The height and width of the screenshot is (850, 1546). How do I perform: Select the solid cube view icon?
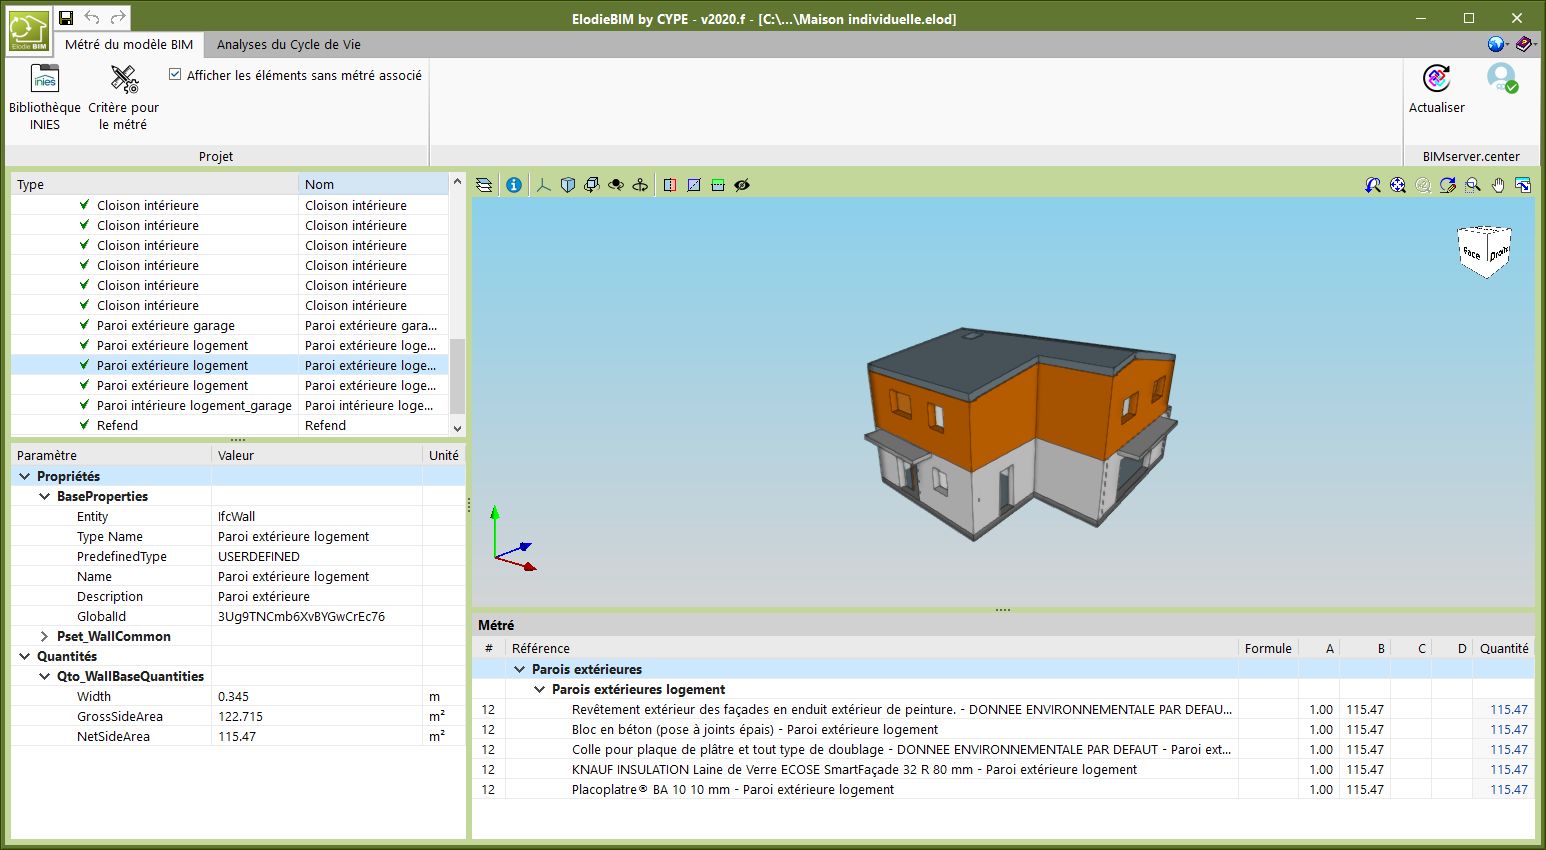pos(568,185)
